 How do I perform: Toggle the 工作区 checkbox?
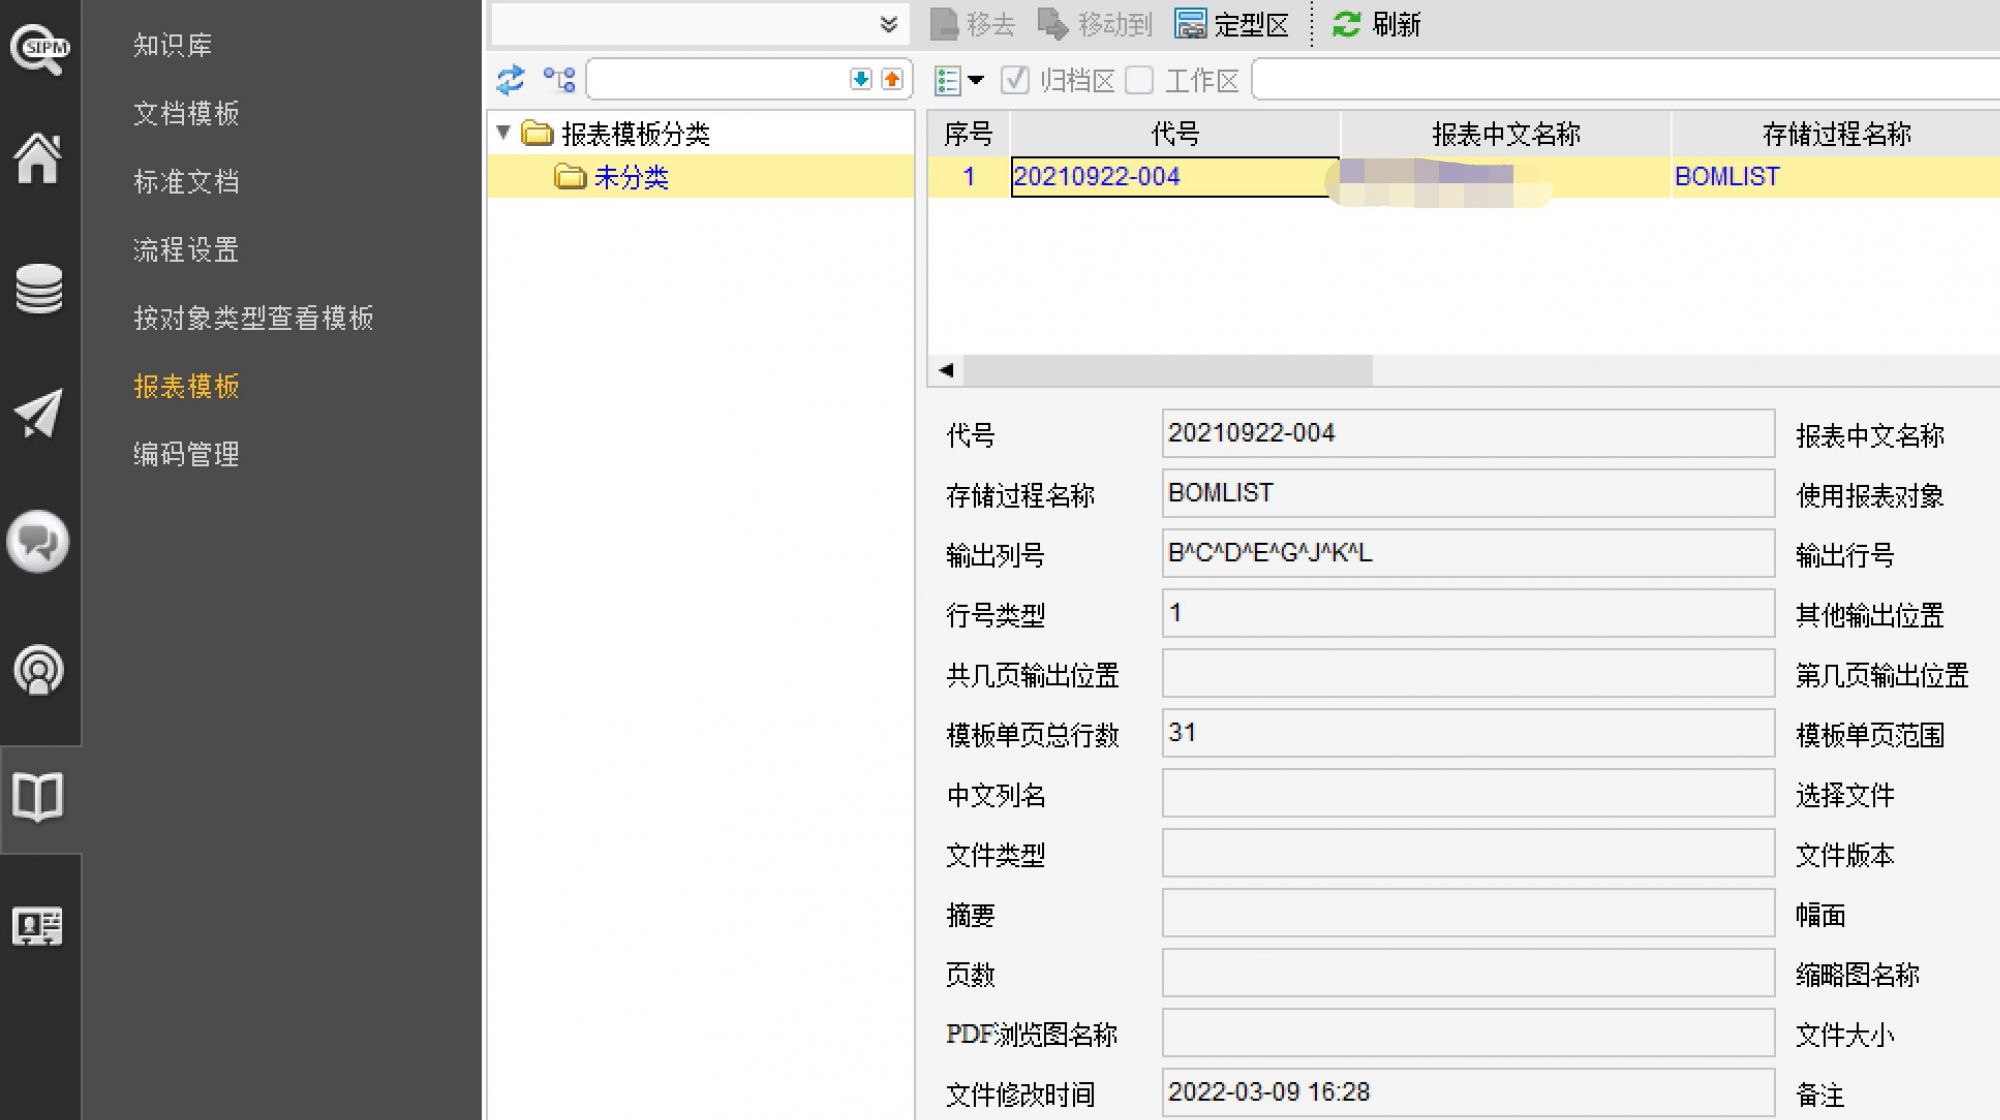pos(1139,80)
